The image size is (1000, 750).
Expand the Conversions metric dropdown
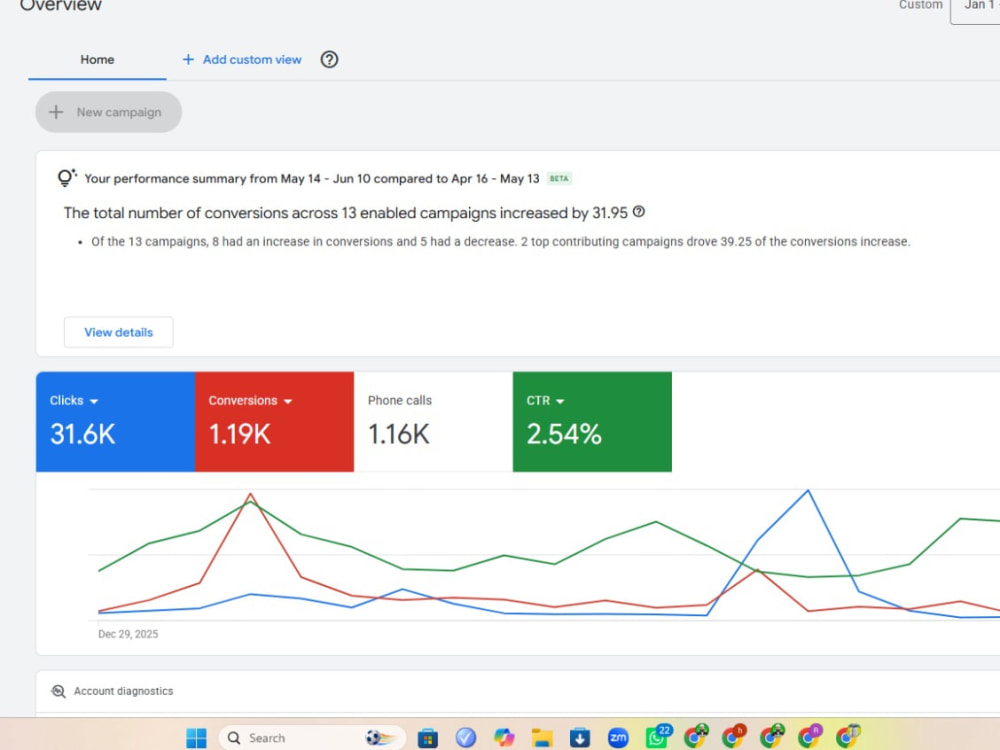[288, 401]
